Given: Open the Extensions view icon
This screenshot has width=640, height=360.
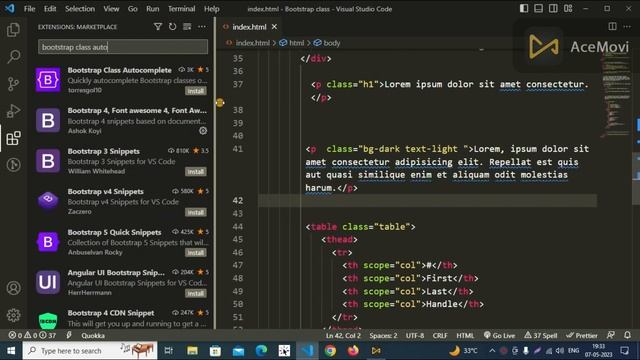Looking at the screenshot, I should [x=13, y=138].
